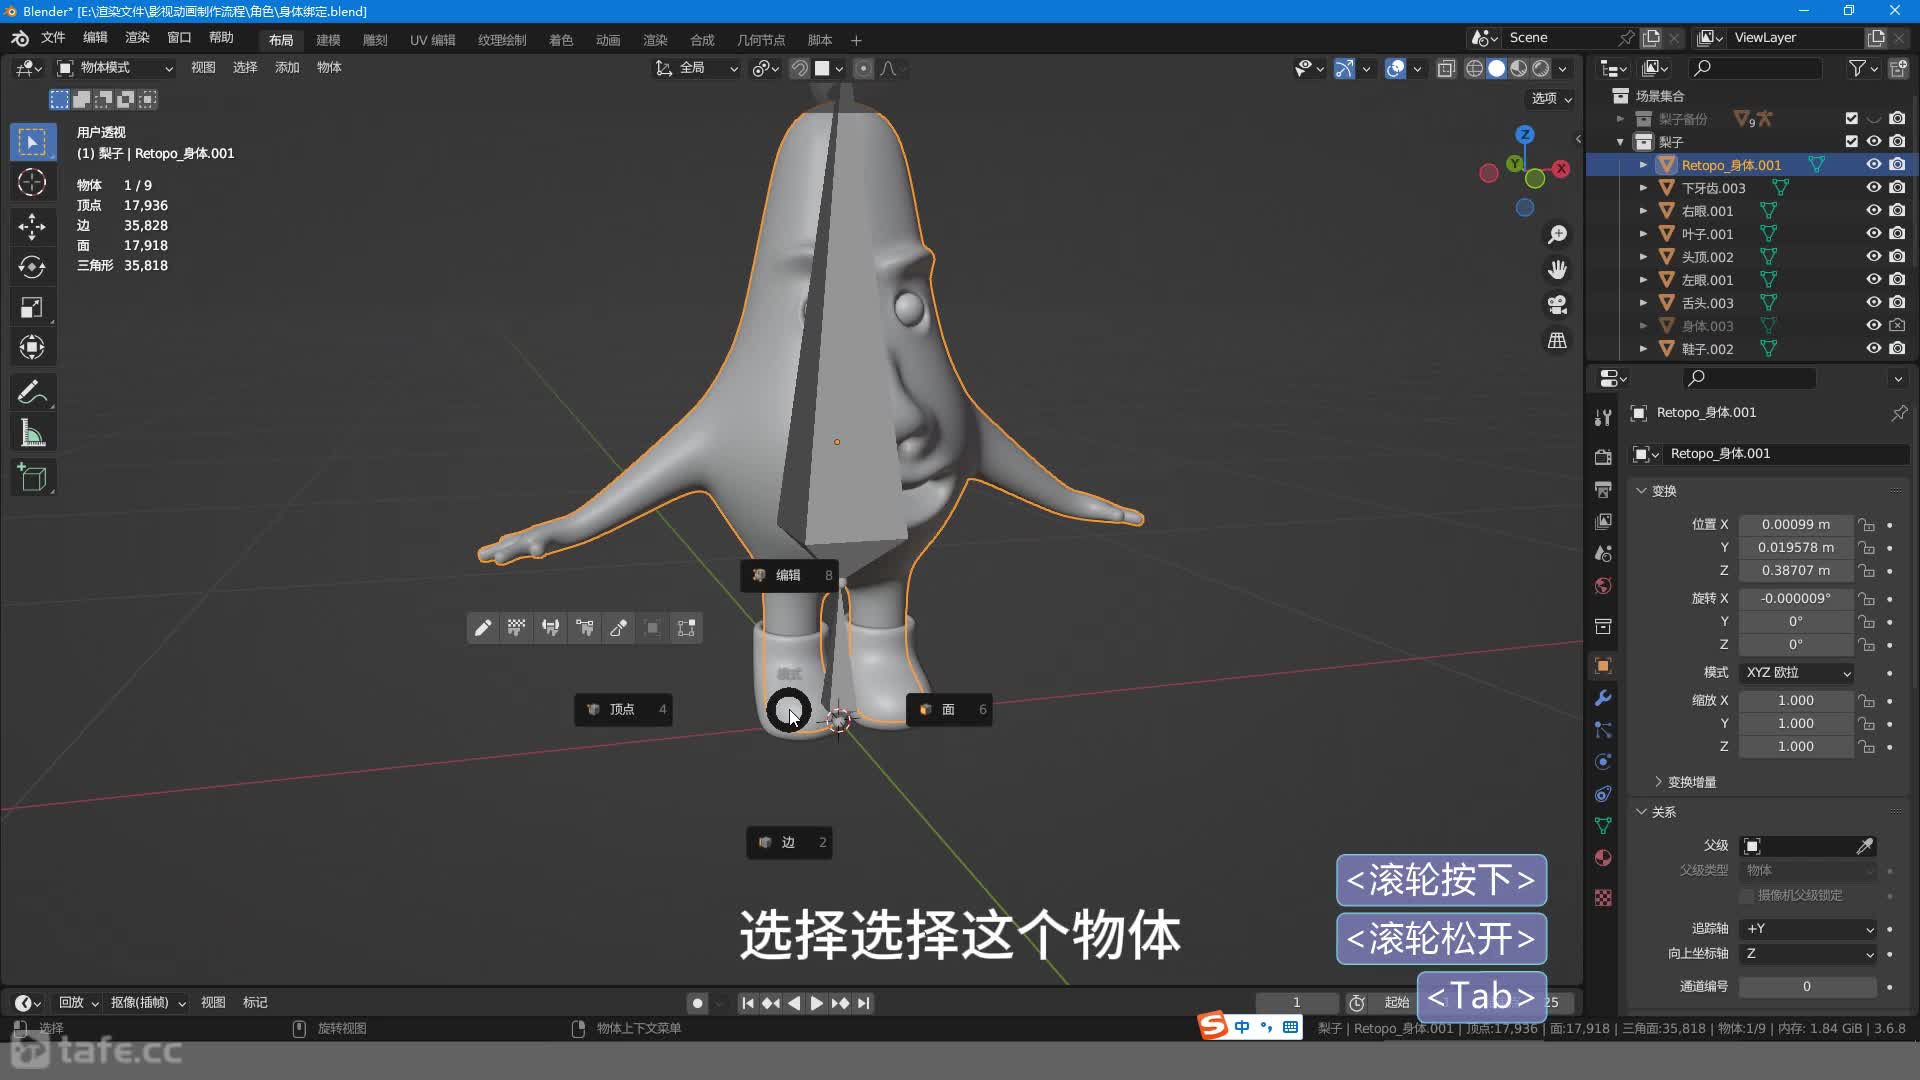Switch to 雕刻 workspace tab
Viewport: 1920px width, 1080px height.
(375, 40)
